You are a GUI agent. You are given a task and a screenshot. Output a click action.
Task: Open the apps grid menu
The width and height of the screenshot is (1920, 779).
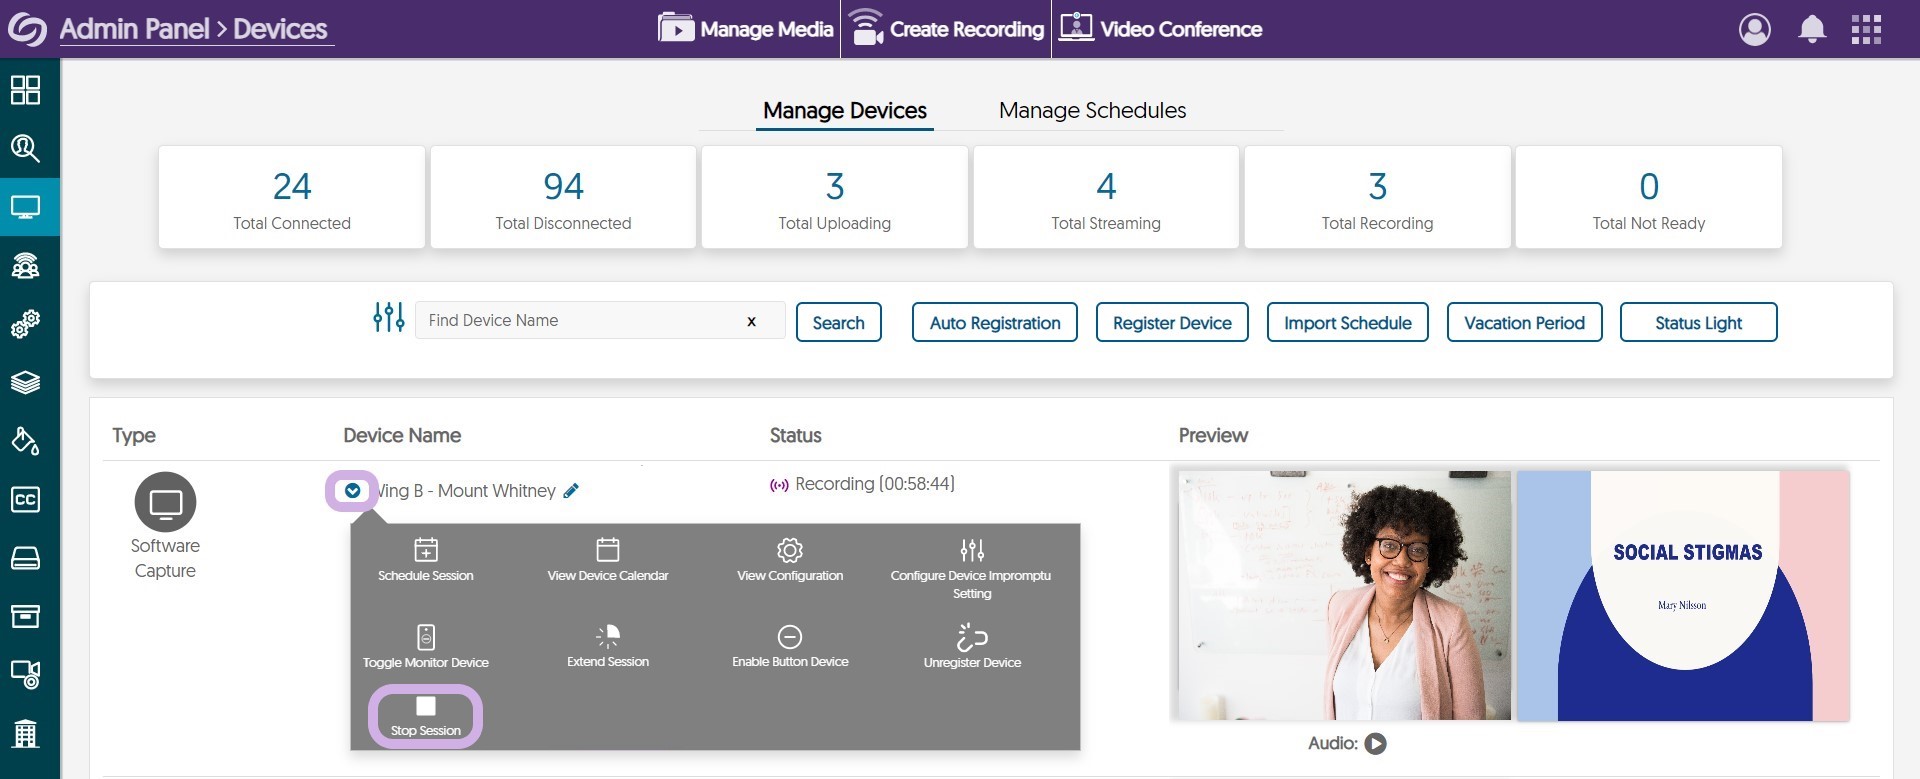pos(1866,29)
